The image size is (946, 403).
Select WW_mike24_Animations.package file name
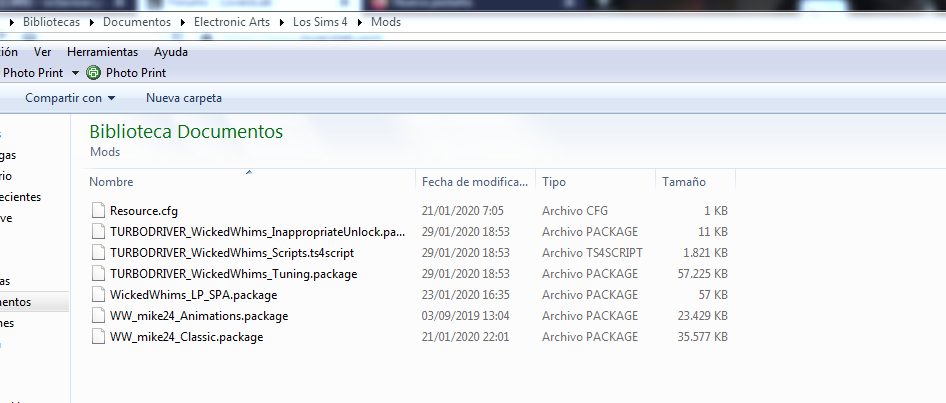coord(198,316)
